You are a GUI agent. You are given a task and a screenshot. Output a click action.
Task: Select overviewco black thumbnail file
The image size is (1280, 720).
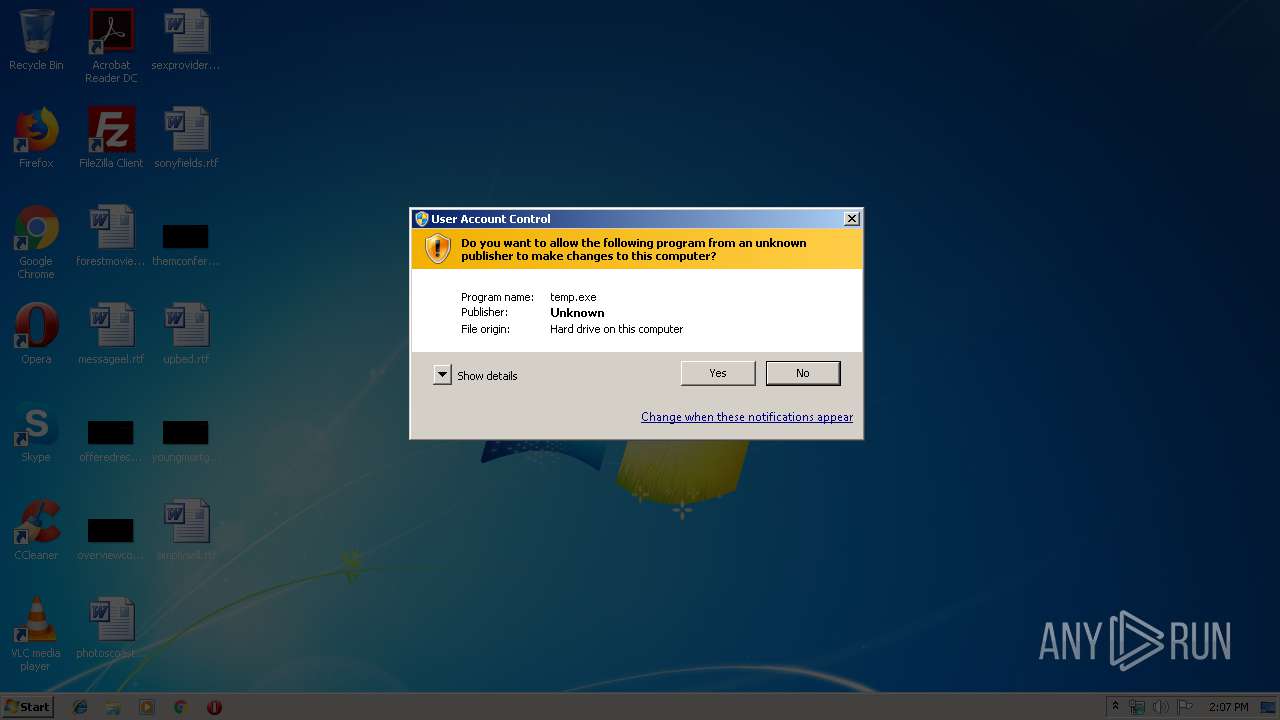[111, 538]
